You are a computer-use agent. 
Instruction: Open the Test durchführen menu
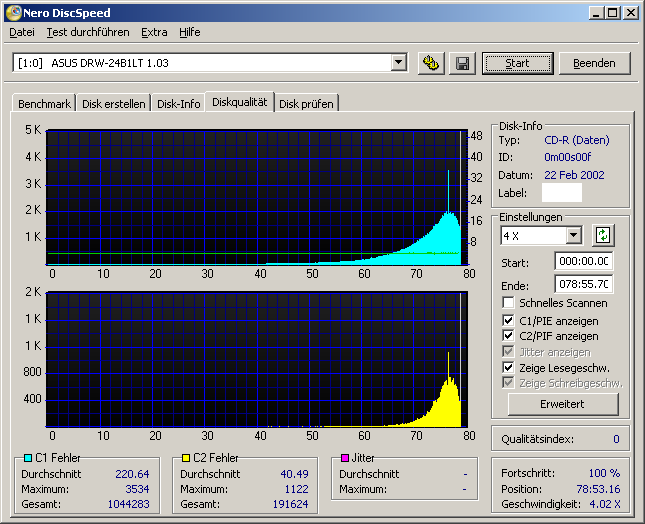click(88, 32)
